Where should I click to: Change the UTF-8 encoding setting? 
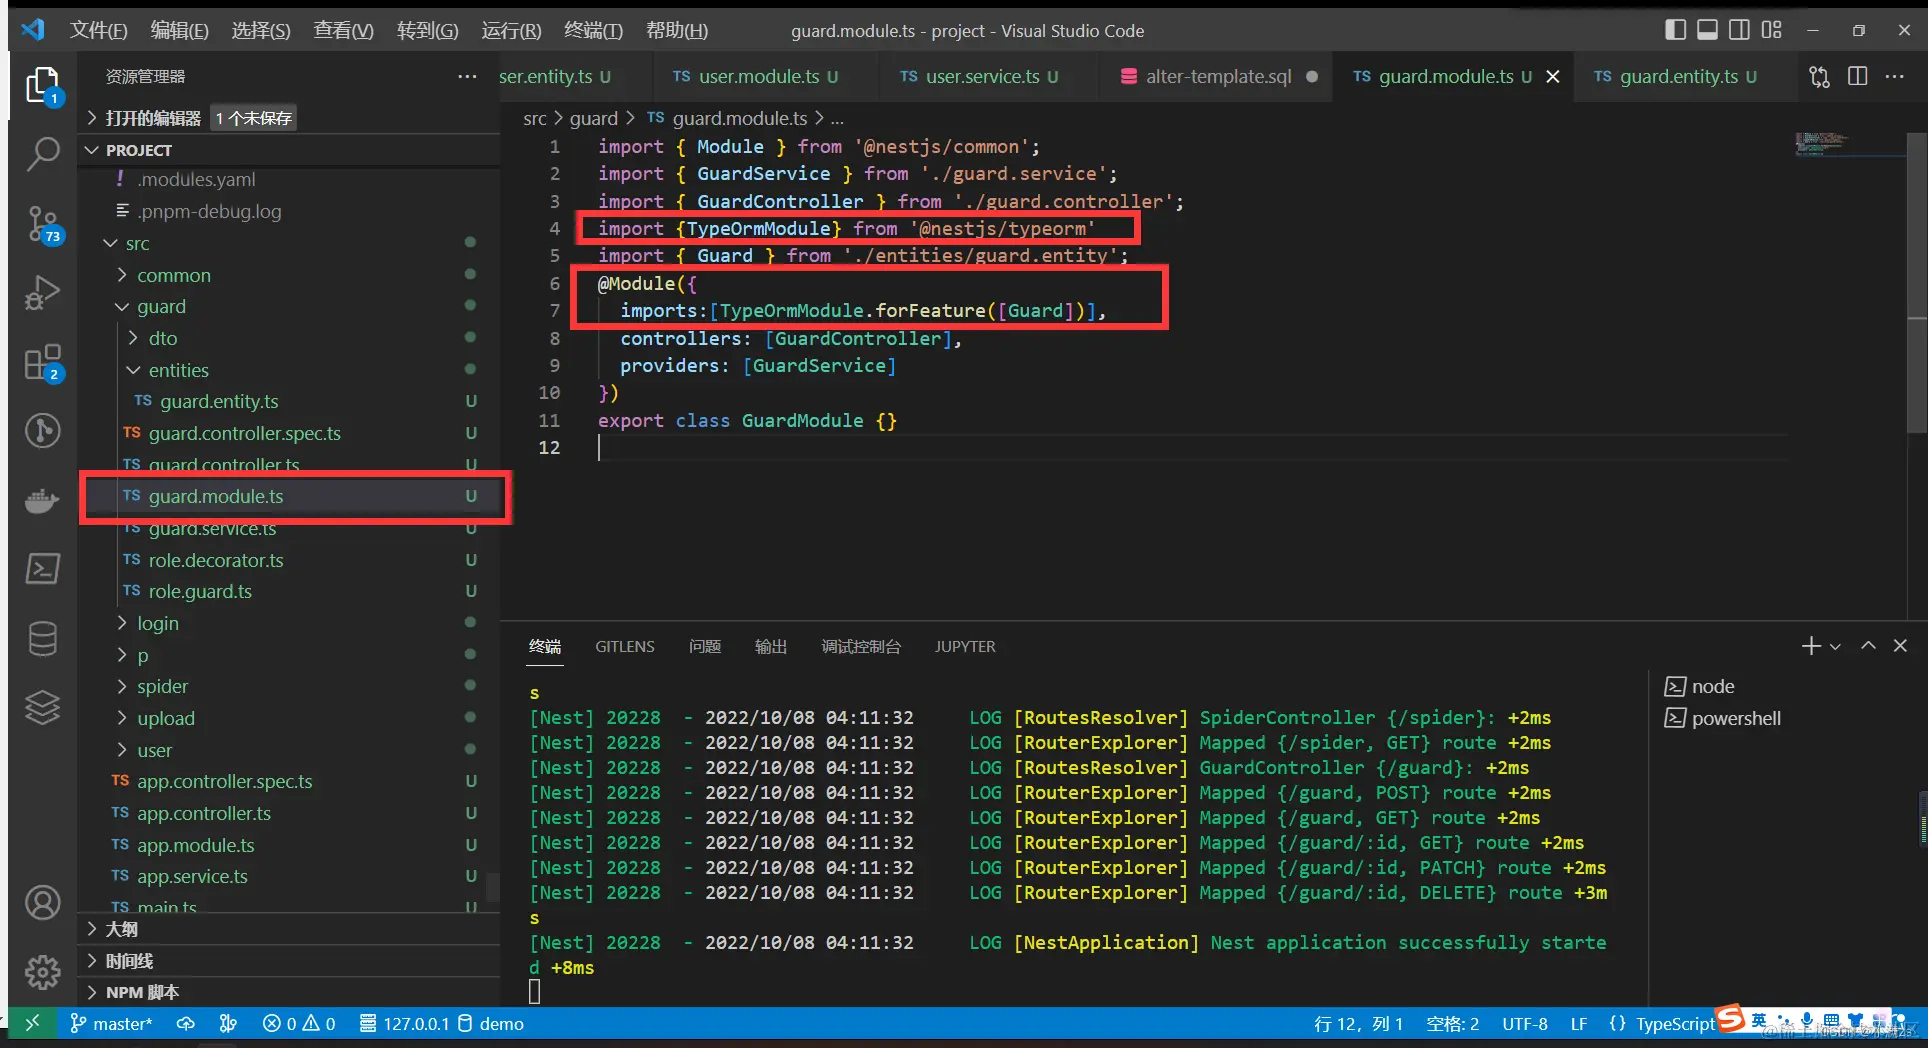point(1524,1023)
